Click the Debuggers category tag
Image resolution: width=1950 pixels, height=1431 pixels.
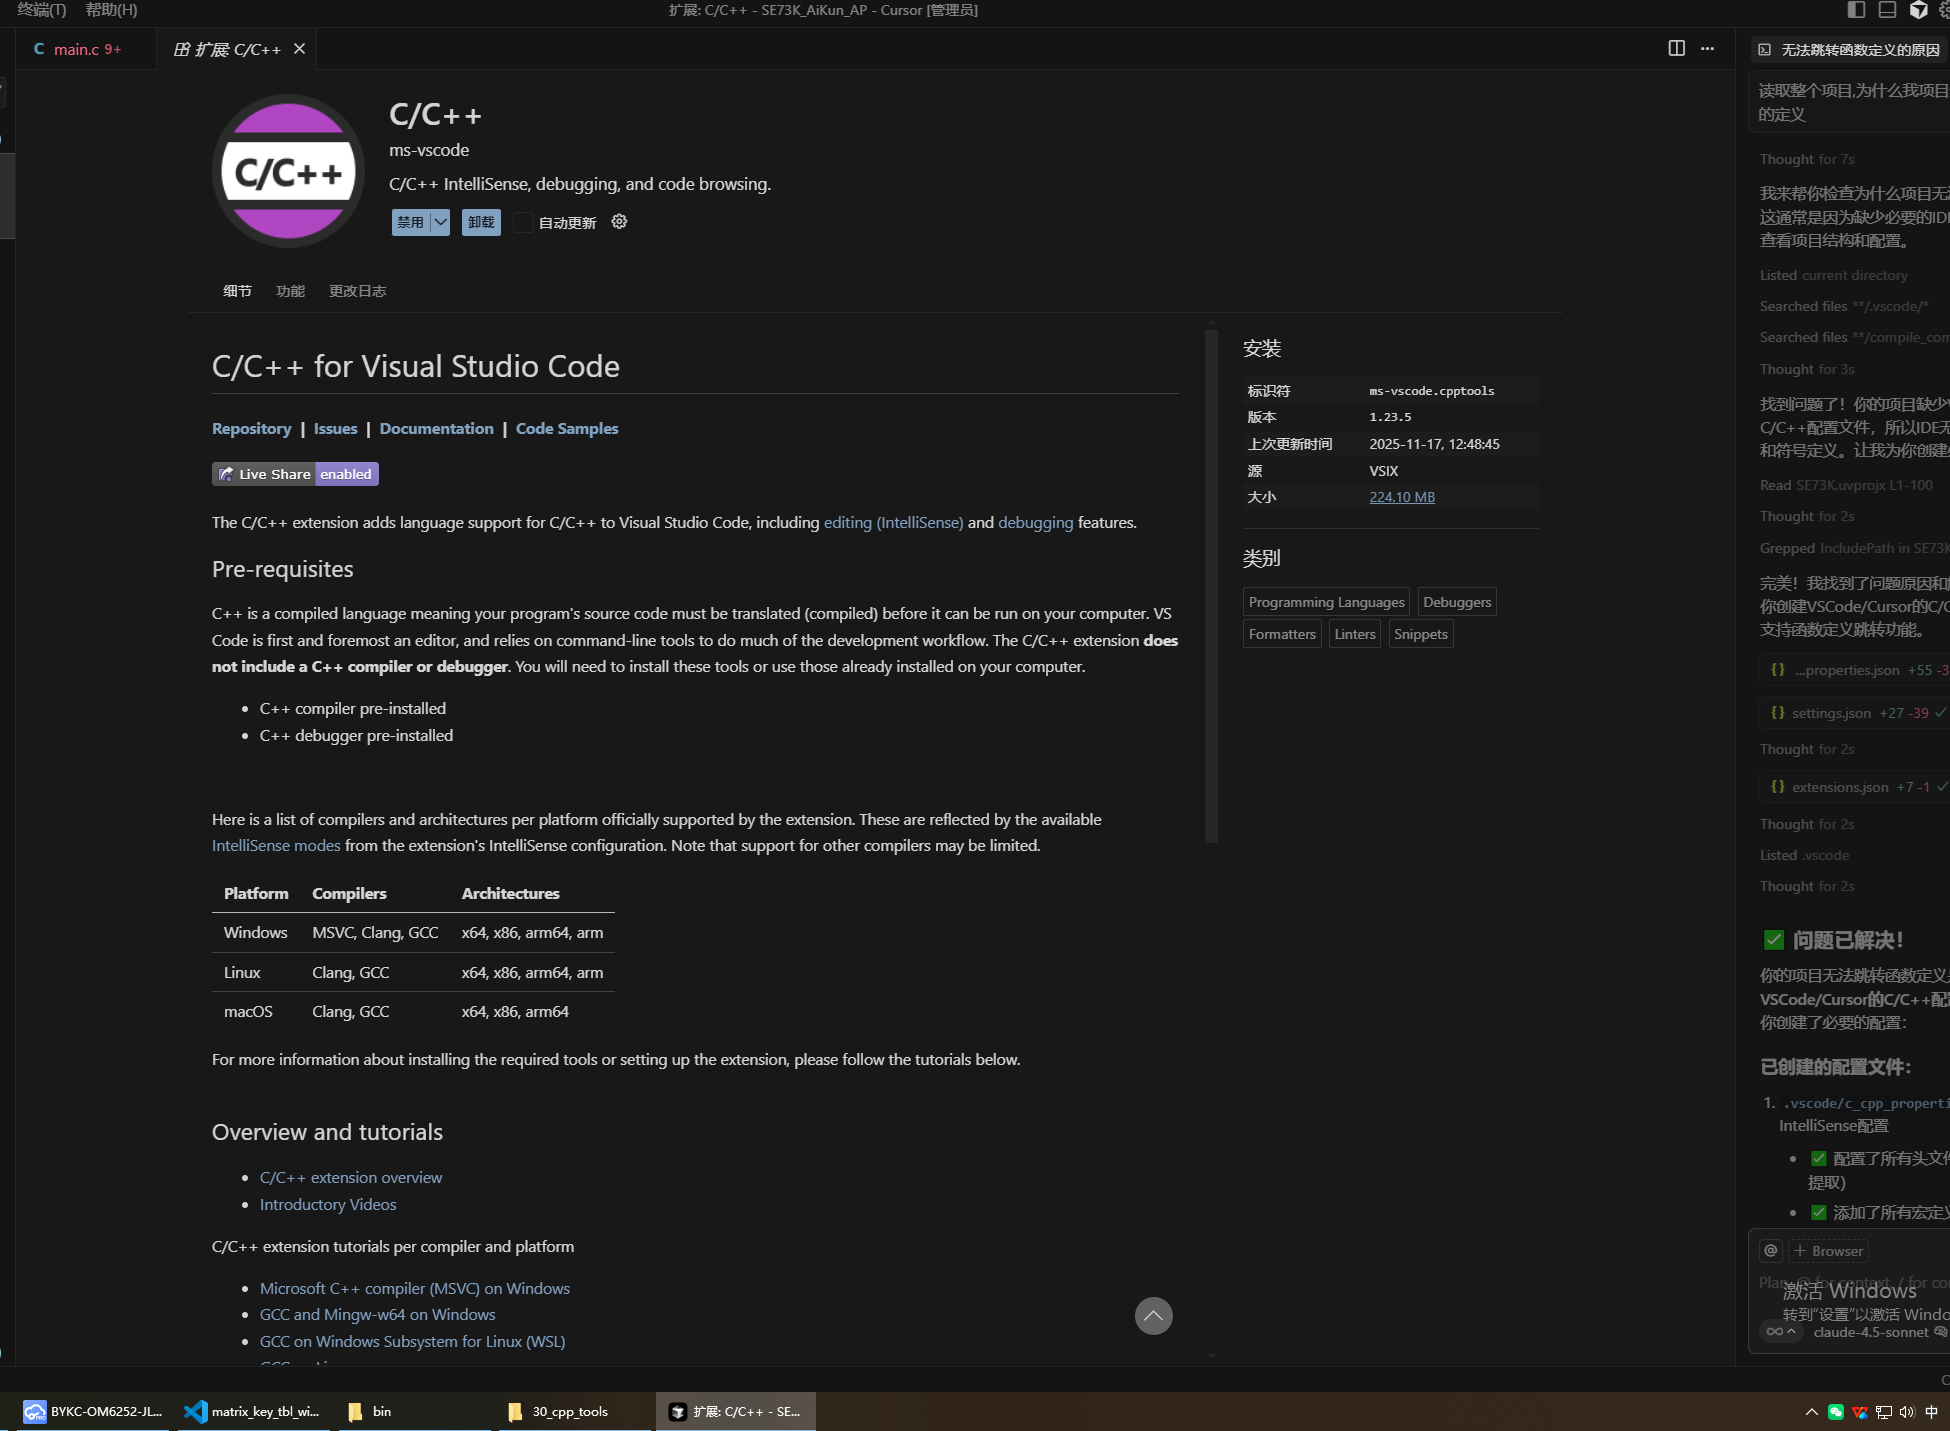[x=1457, y=602]
